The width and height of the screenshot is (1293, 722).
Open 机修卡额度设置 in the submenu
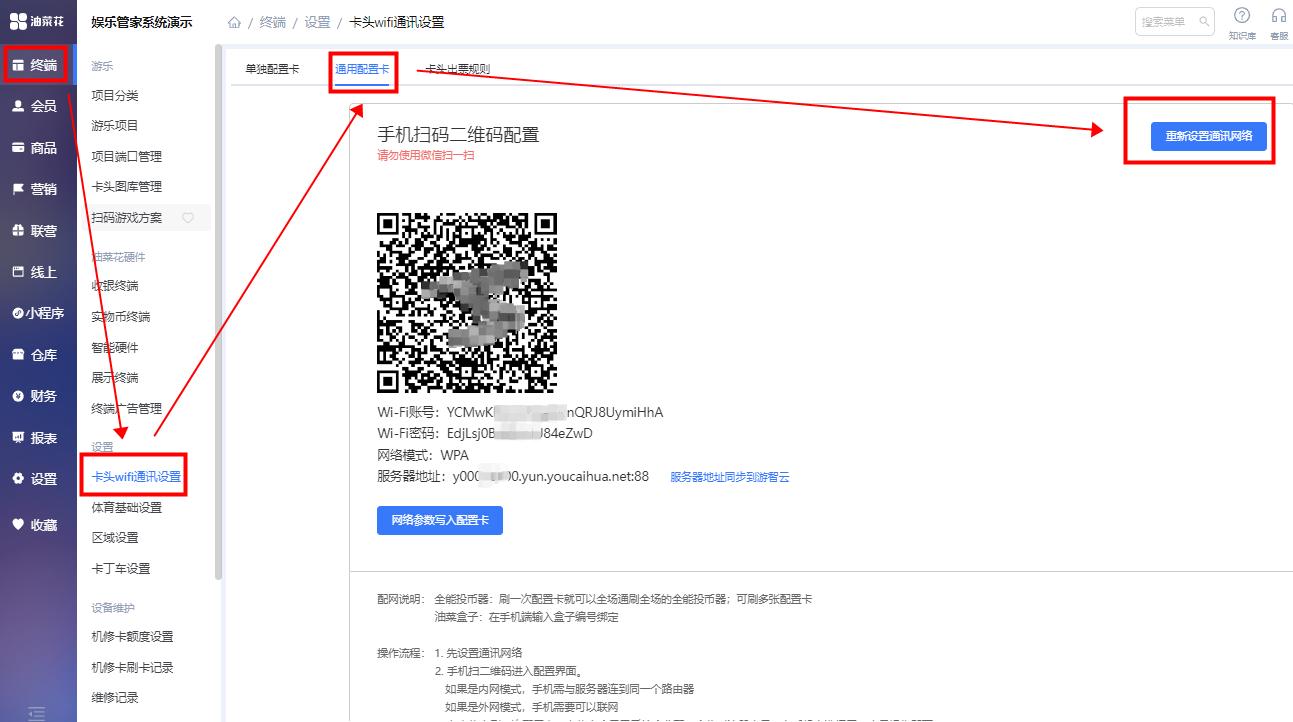[132, 637]
